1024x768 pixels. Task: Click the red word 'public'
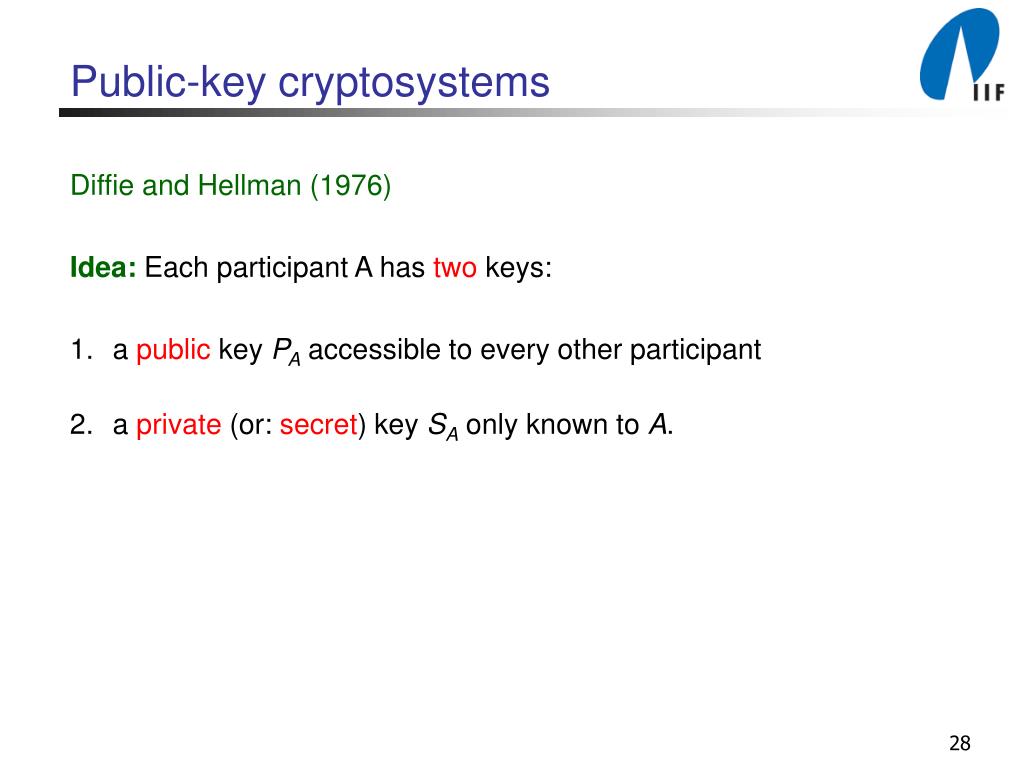coord(173,351)
